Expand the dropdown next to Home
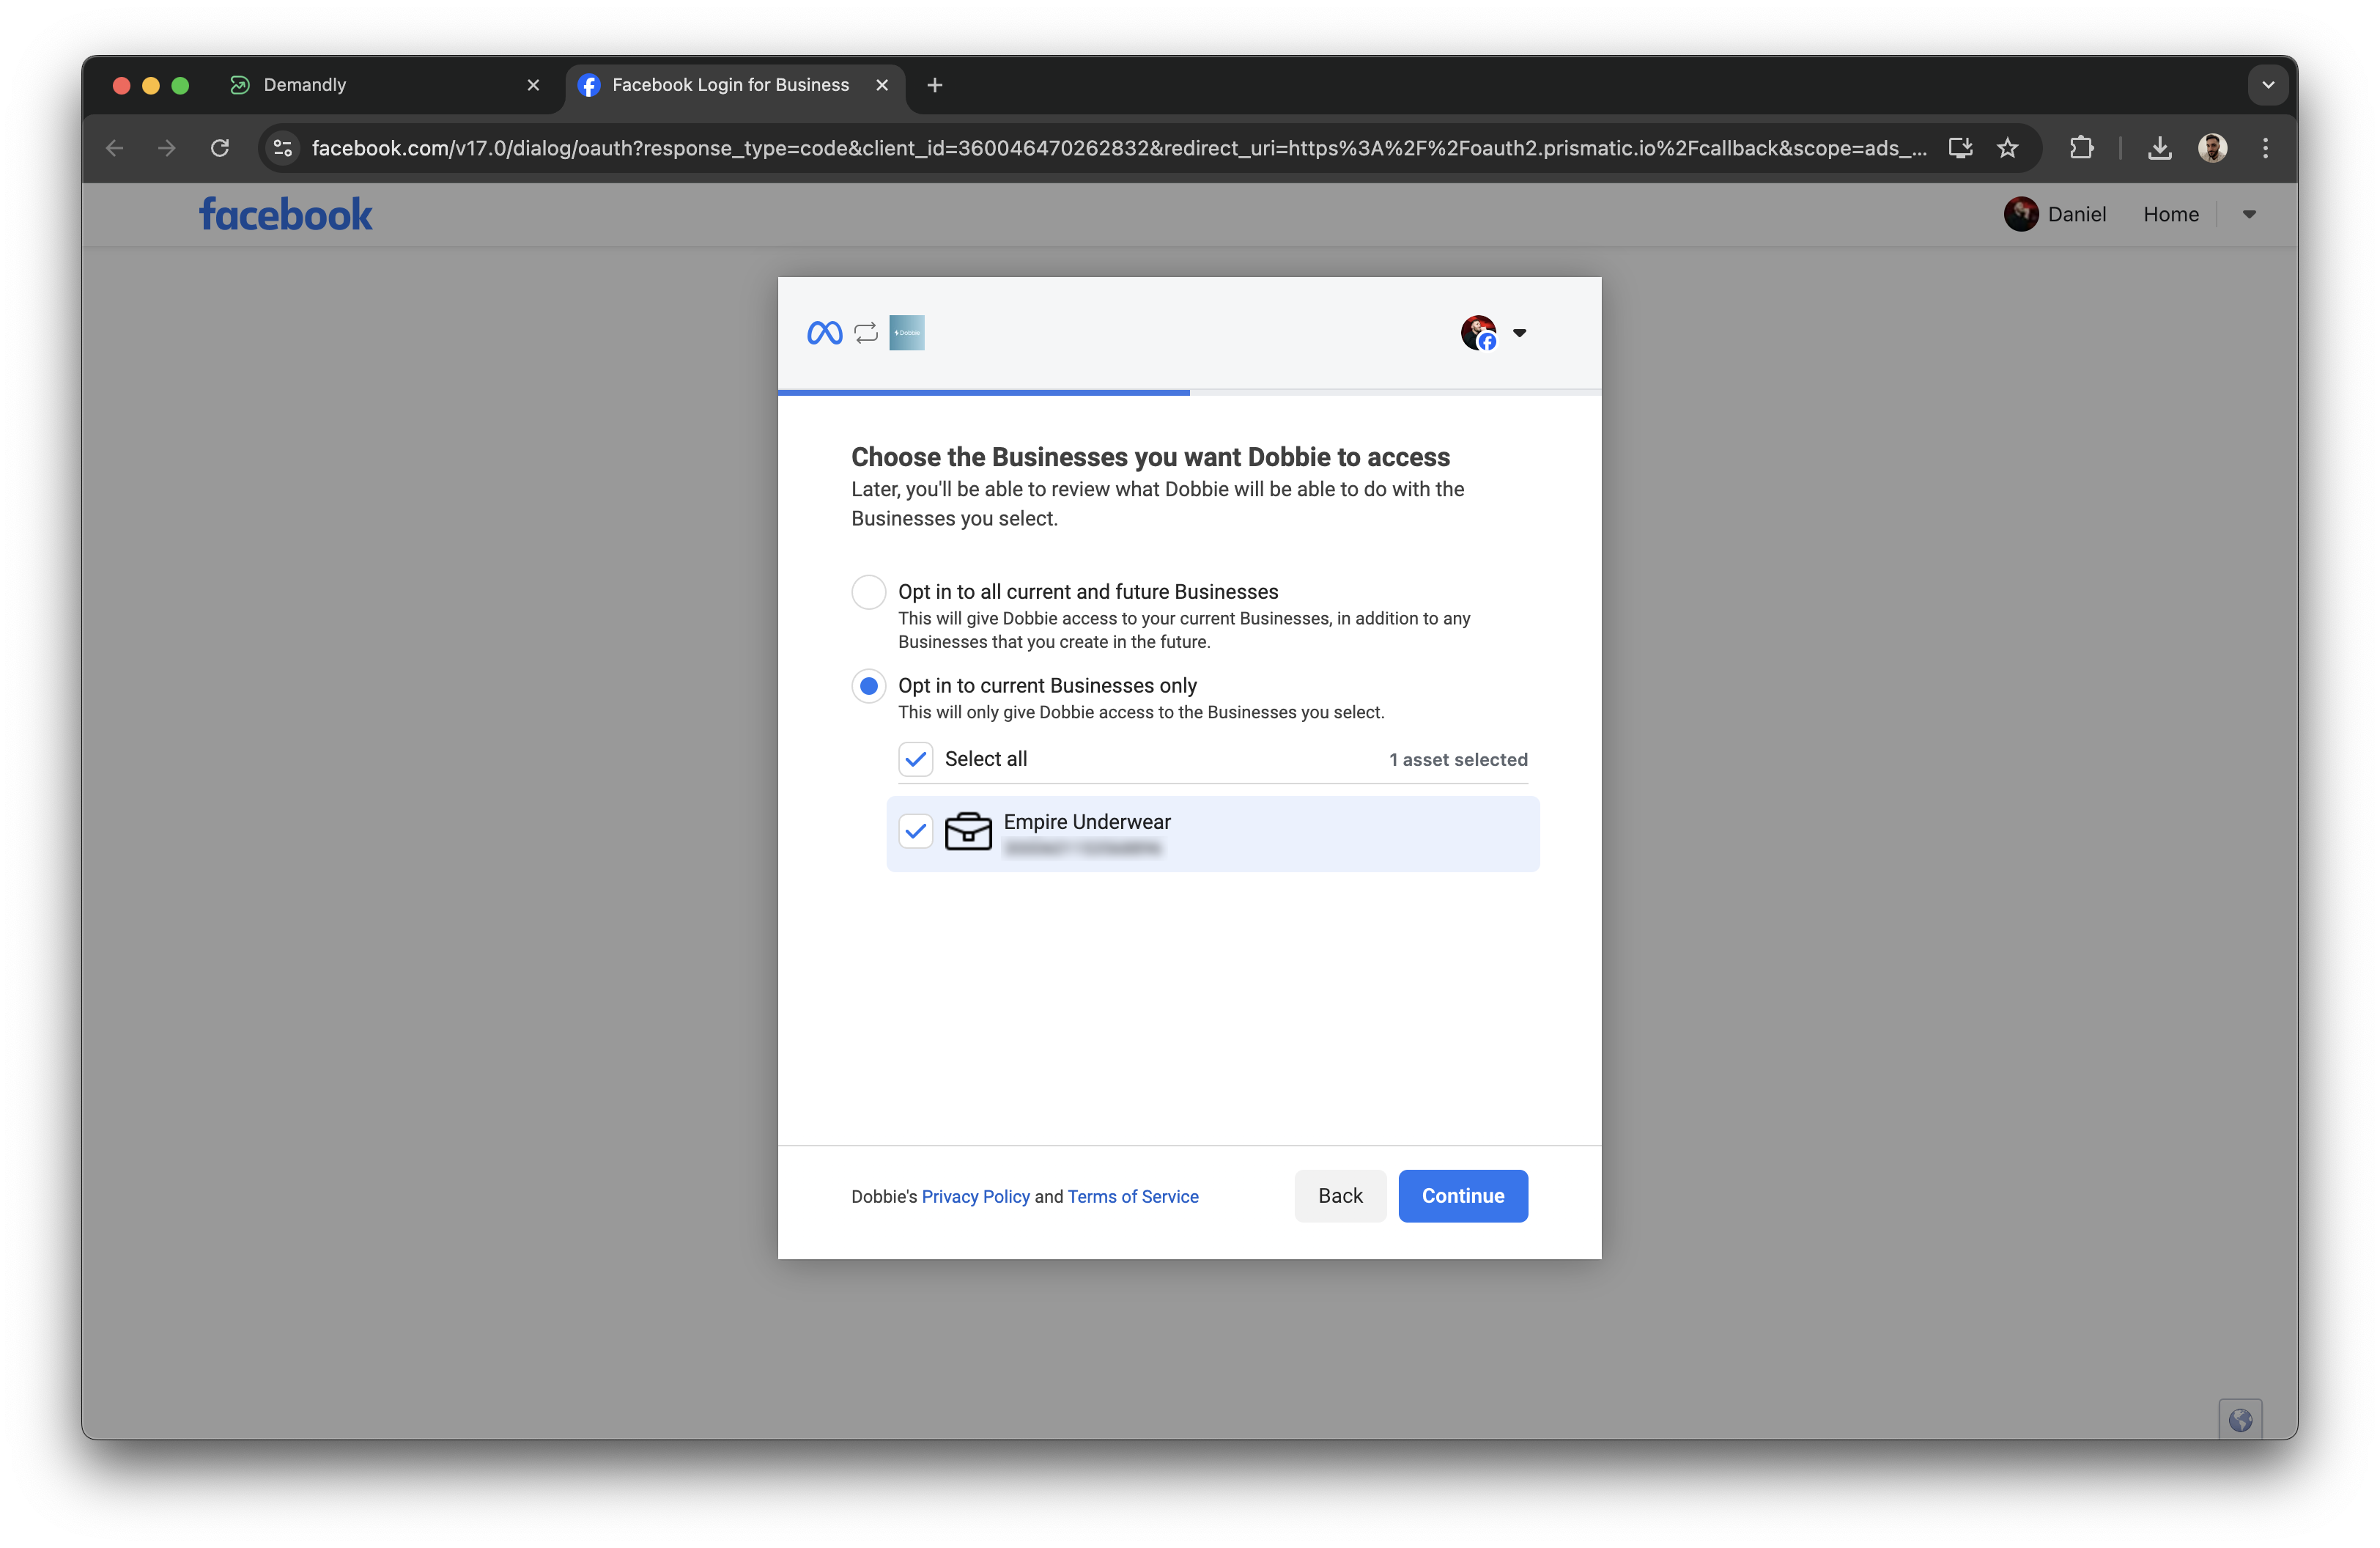Image resolution: width=2380 pixels, height=1548 pixels. pos(2248,213)
